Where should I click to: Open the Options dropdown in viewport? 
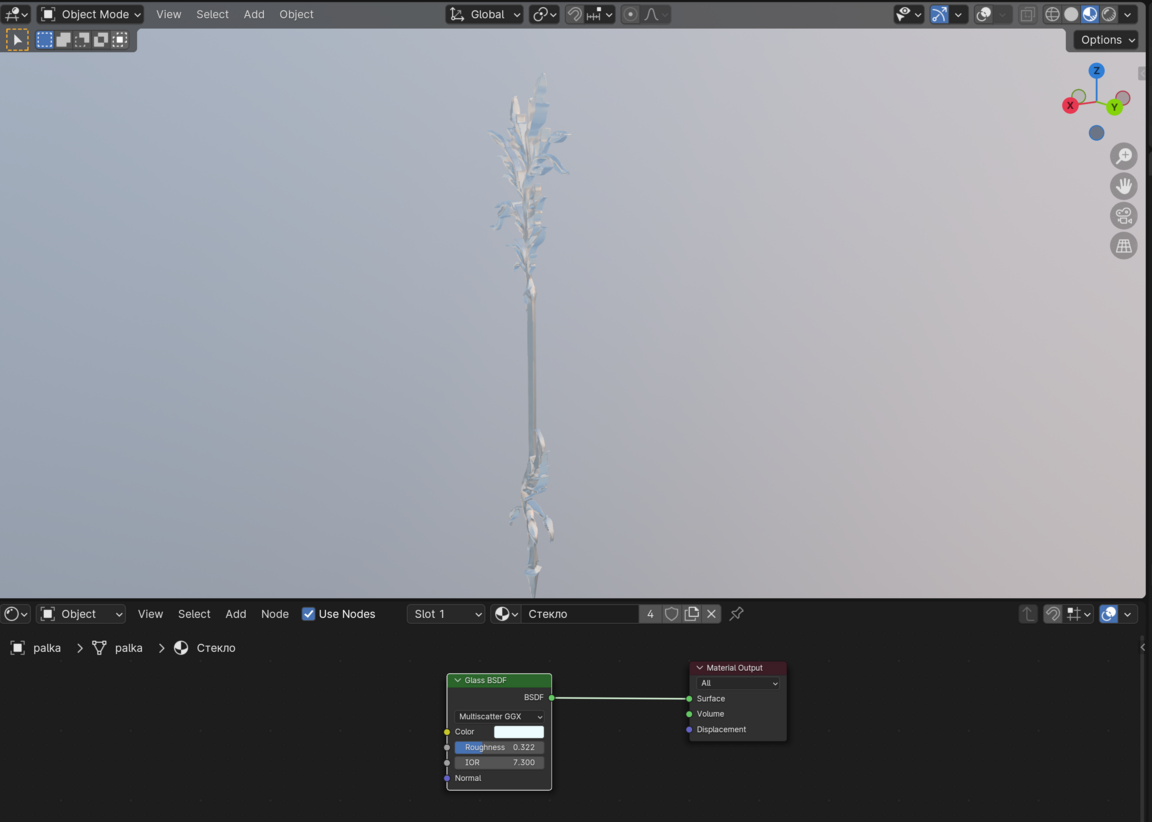[x=1106, y=40]
